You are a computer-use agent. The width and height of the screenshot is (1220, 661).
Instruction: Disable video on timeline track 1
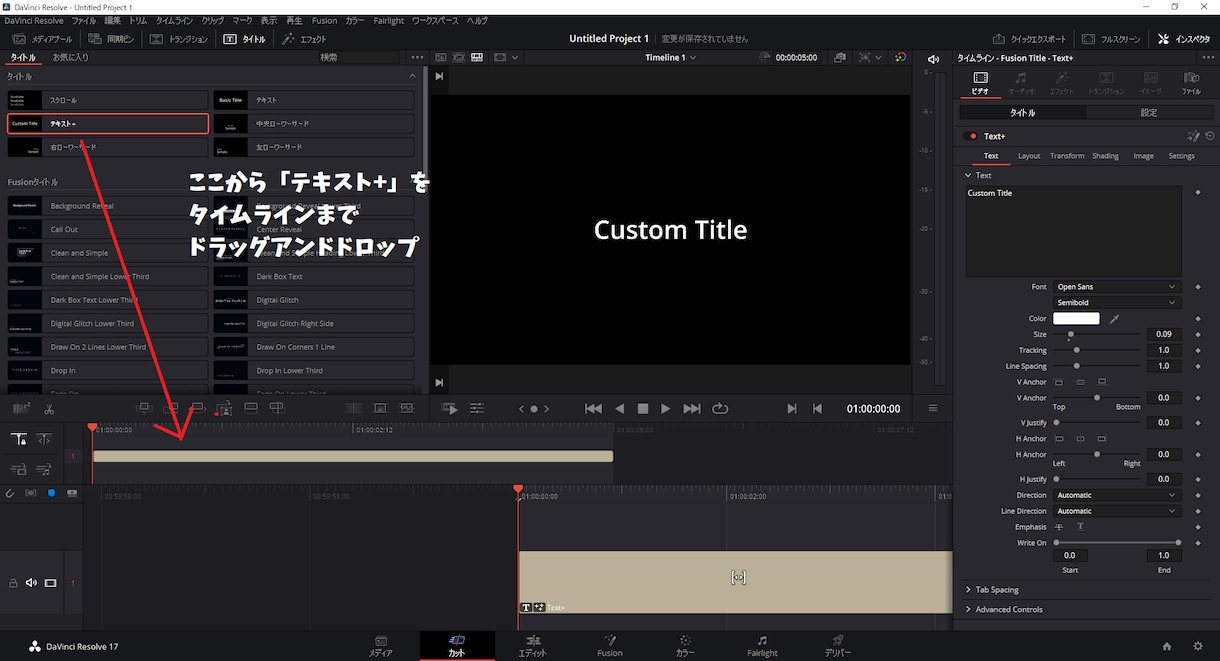(51, 583)
